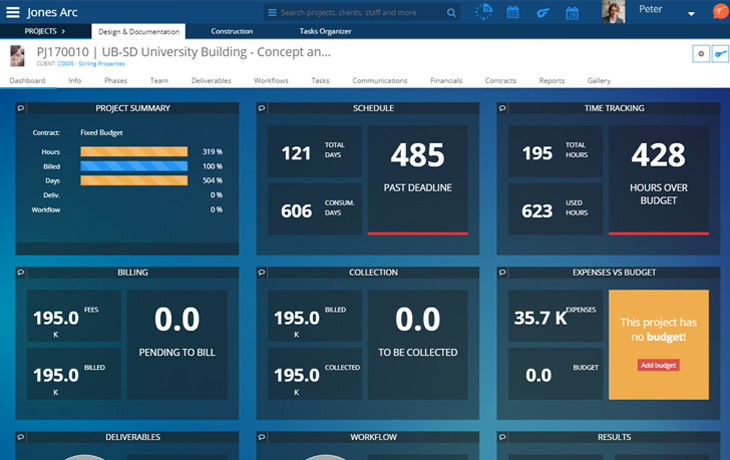Open the Contracts project tab
This screenshot has height=460, width=730.
[x=500, y=81]
